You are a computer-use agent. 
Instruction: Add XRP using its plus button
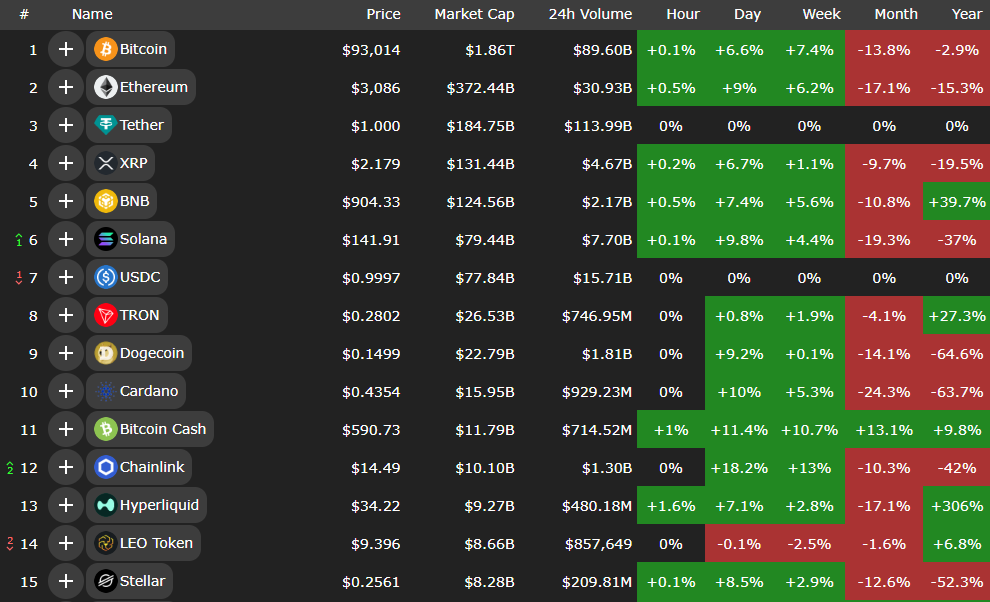[66, 163]
